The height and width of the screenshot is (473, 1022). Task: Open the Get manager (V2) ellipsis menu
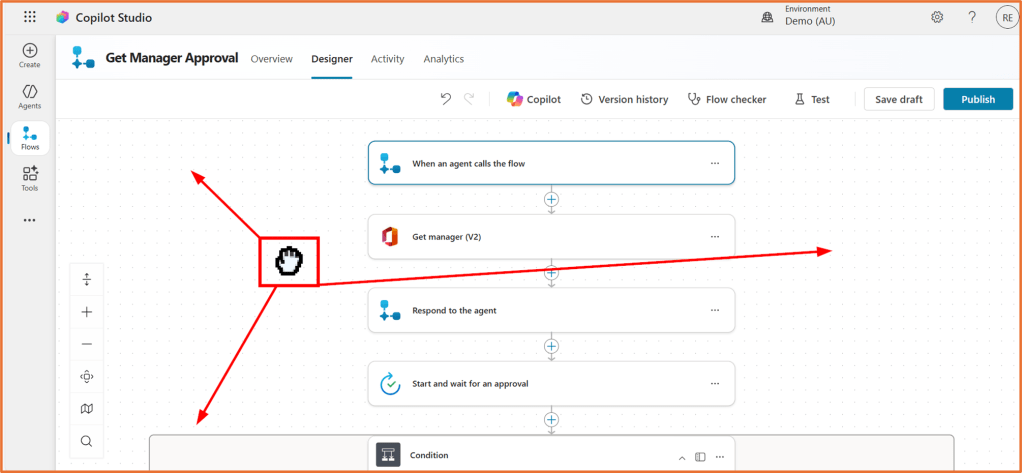pos(715,237)
